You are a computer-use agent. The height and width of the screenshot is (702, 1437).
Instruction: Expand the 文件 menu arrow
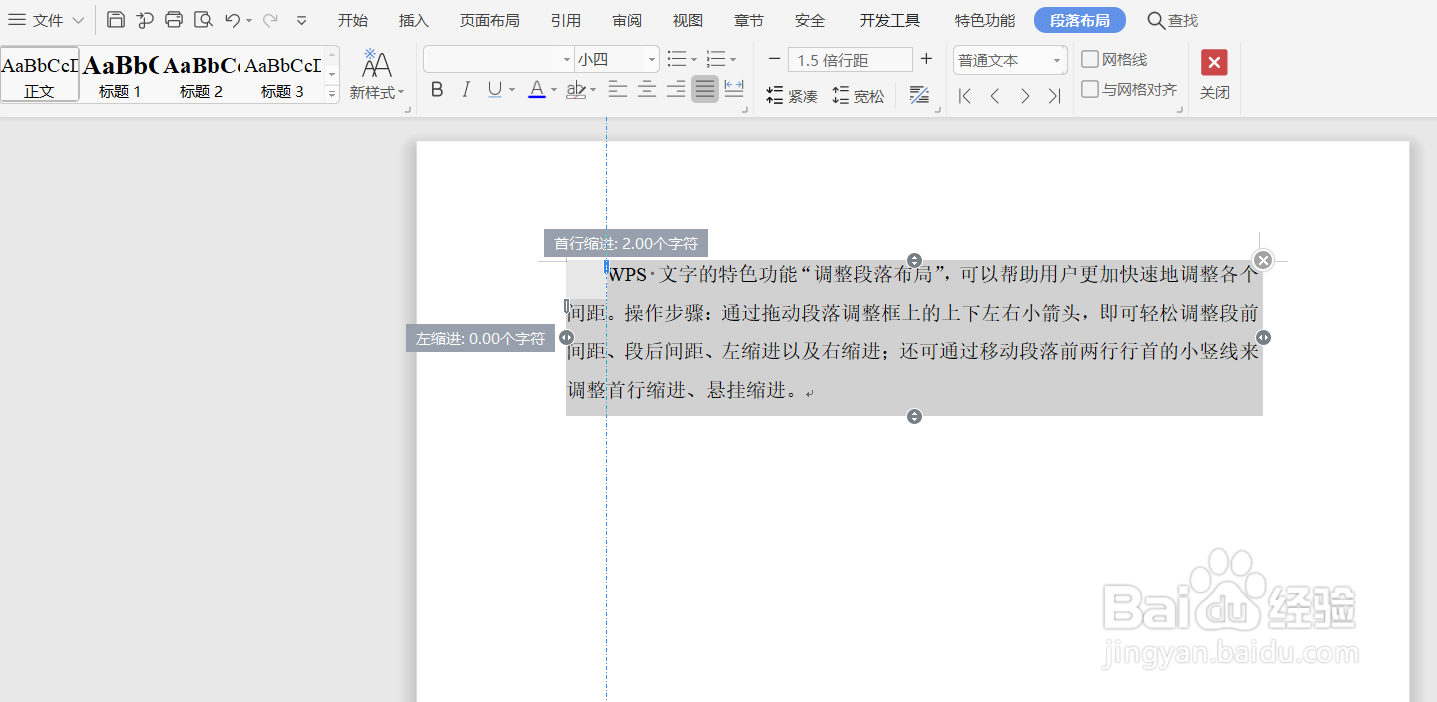78,20
